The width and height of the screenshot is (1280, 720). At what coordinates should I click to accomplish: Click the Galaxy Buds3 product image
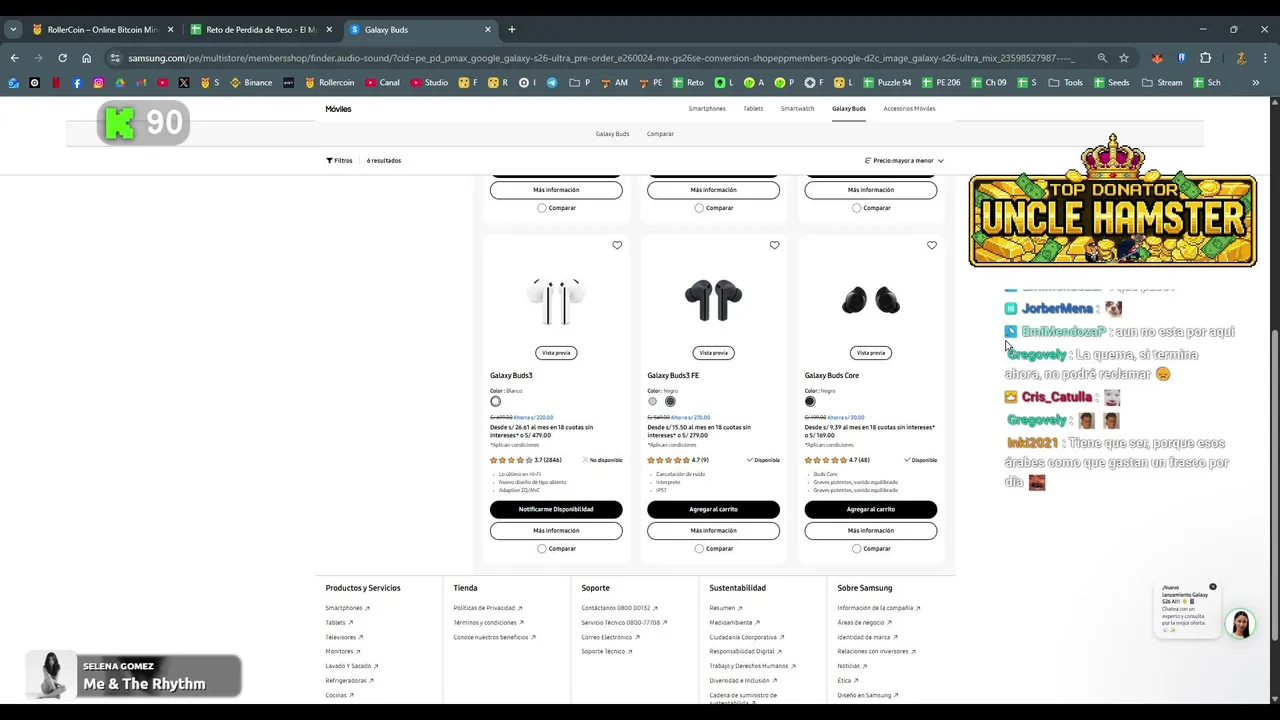coord(556,300)
